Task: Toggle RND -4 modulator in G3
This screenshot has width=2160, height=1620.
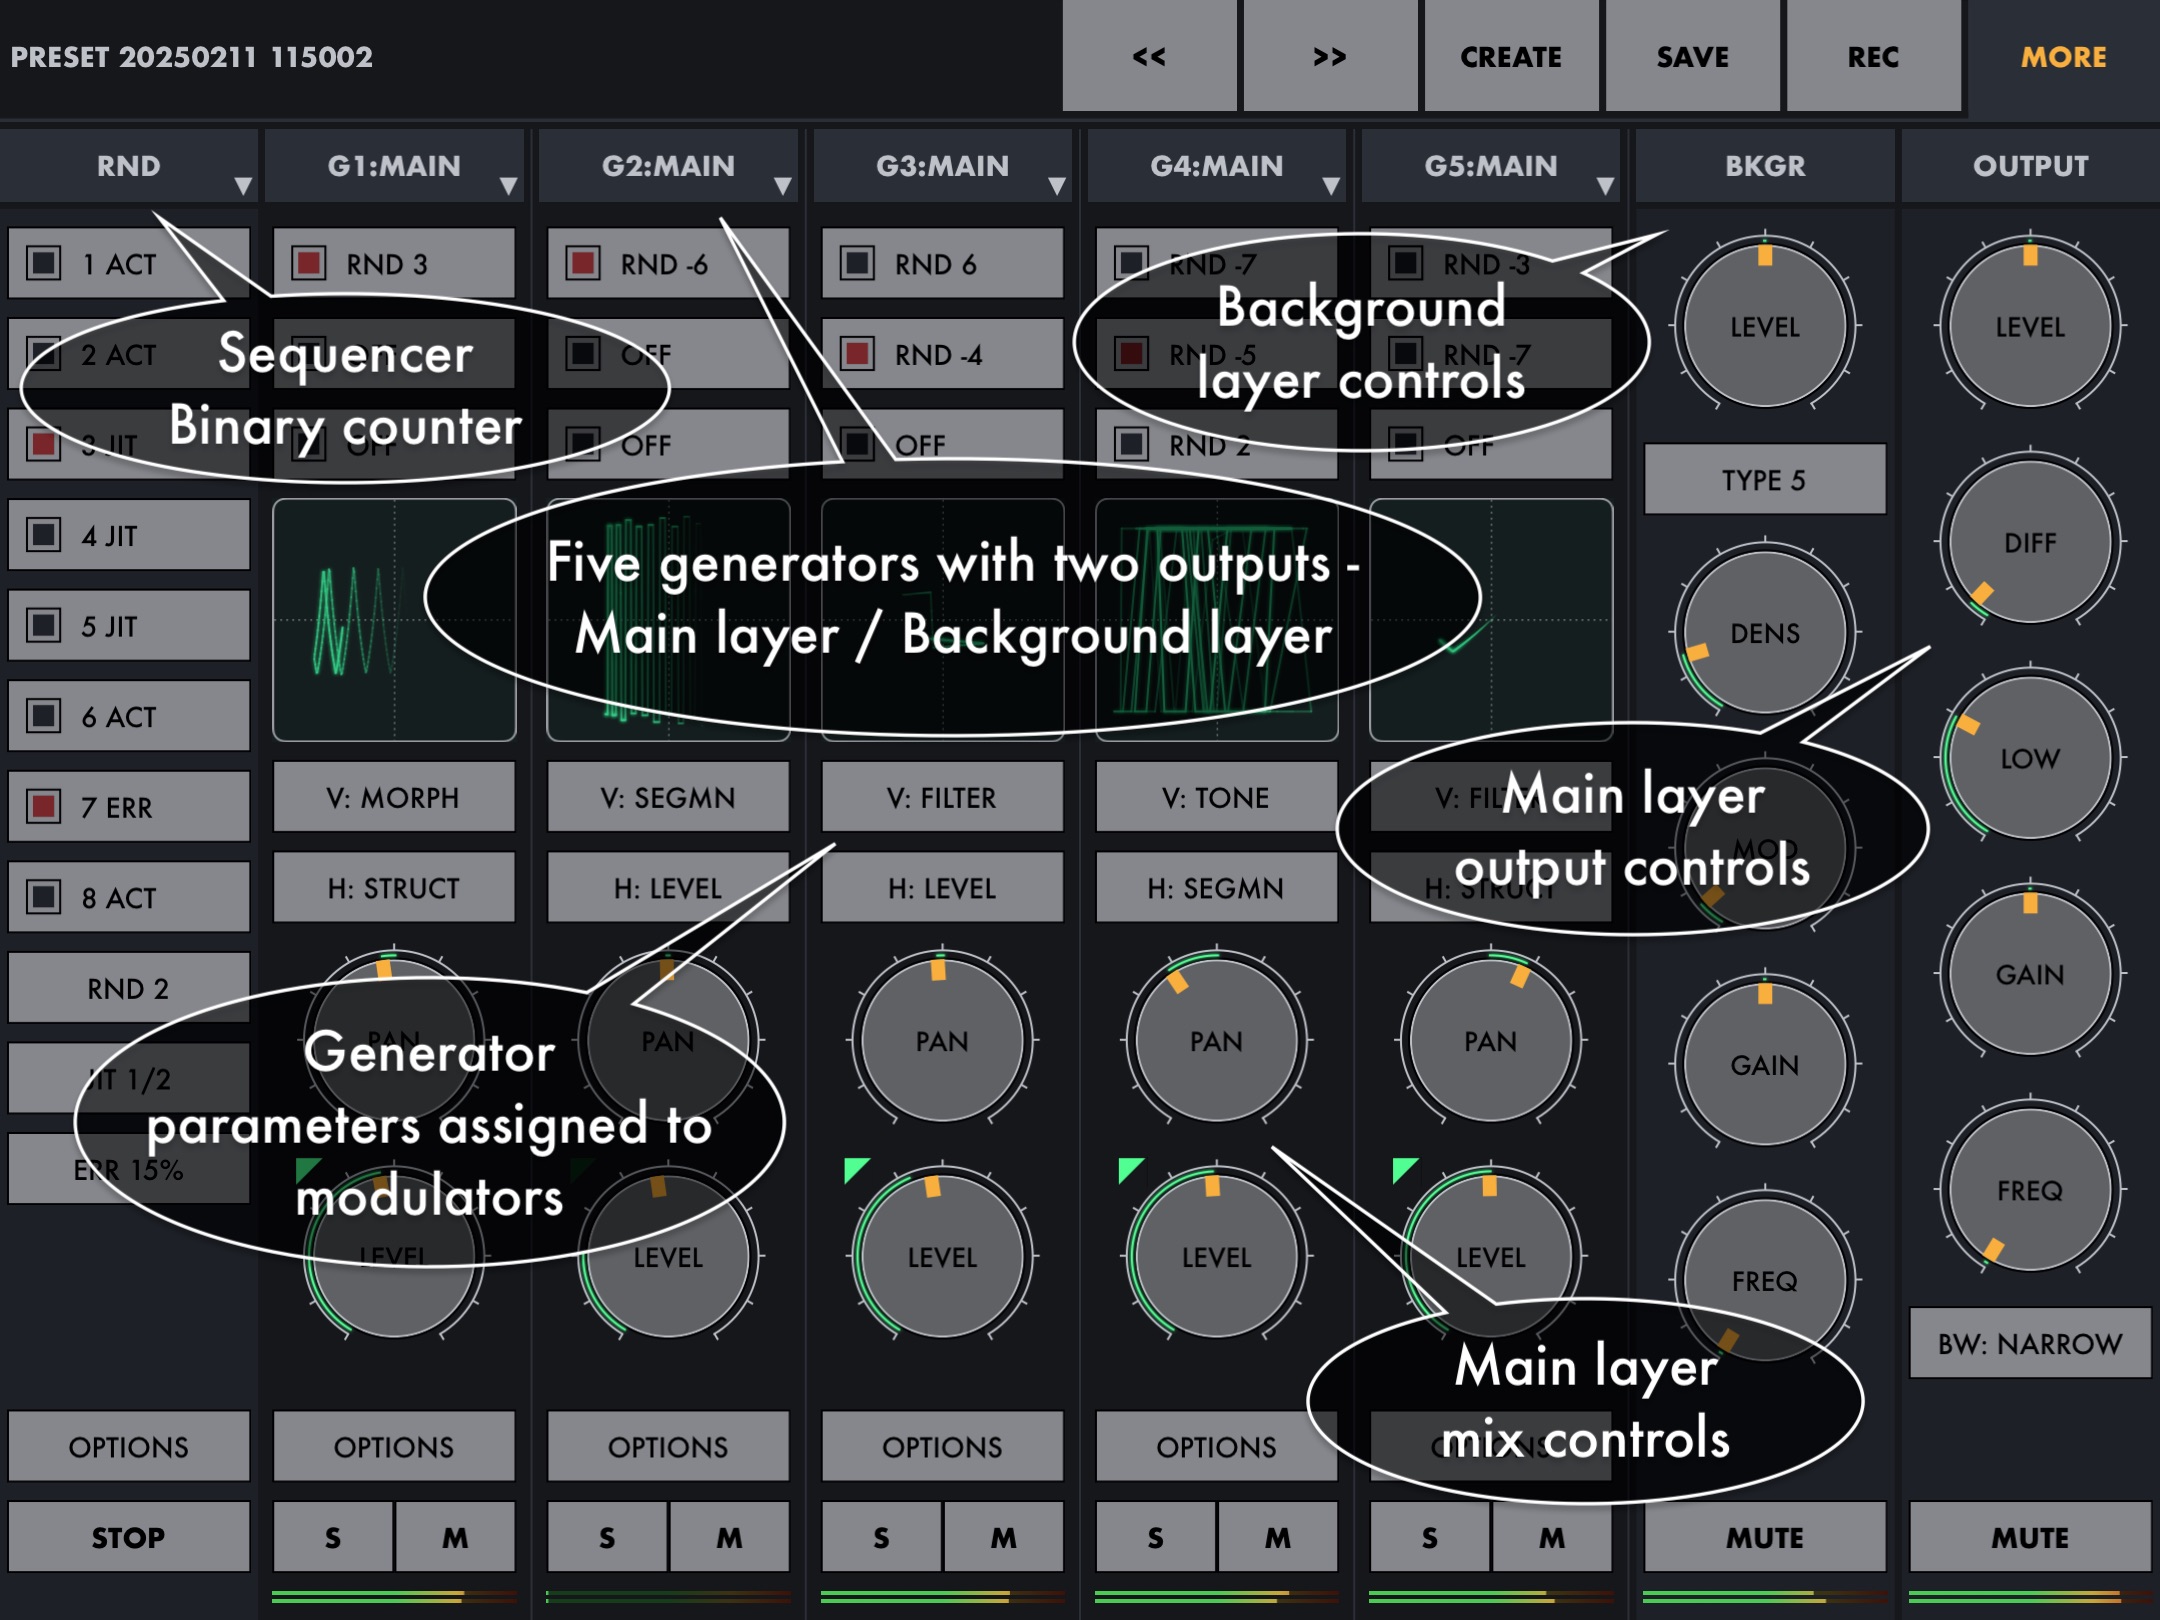Action: click(x=942, y=354)
